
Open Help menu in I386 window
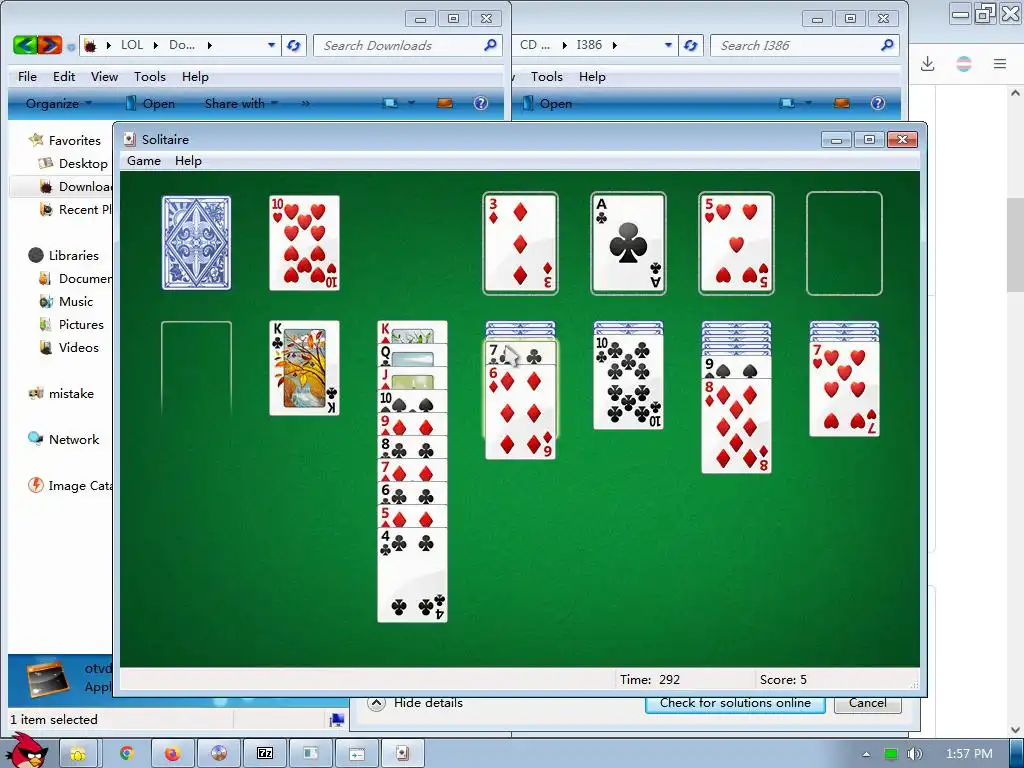pos(592,76)
